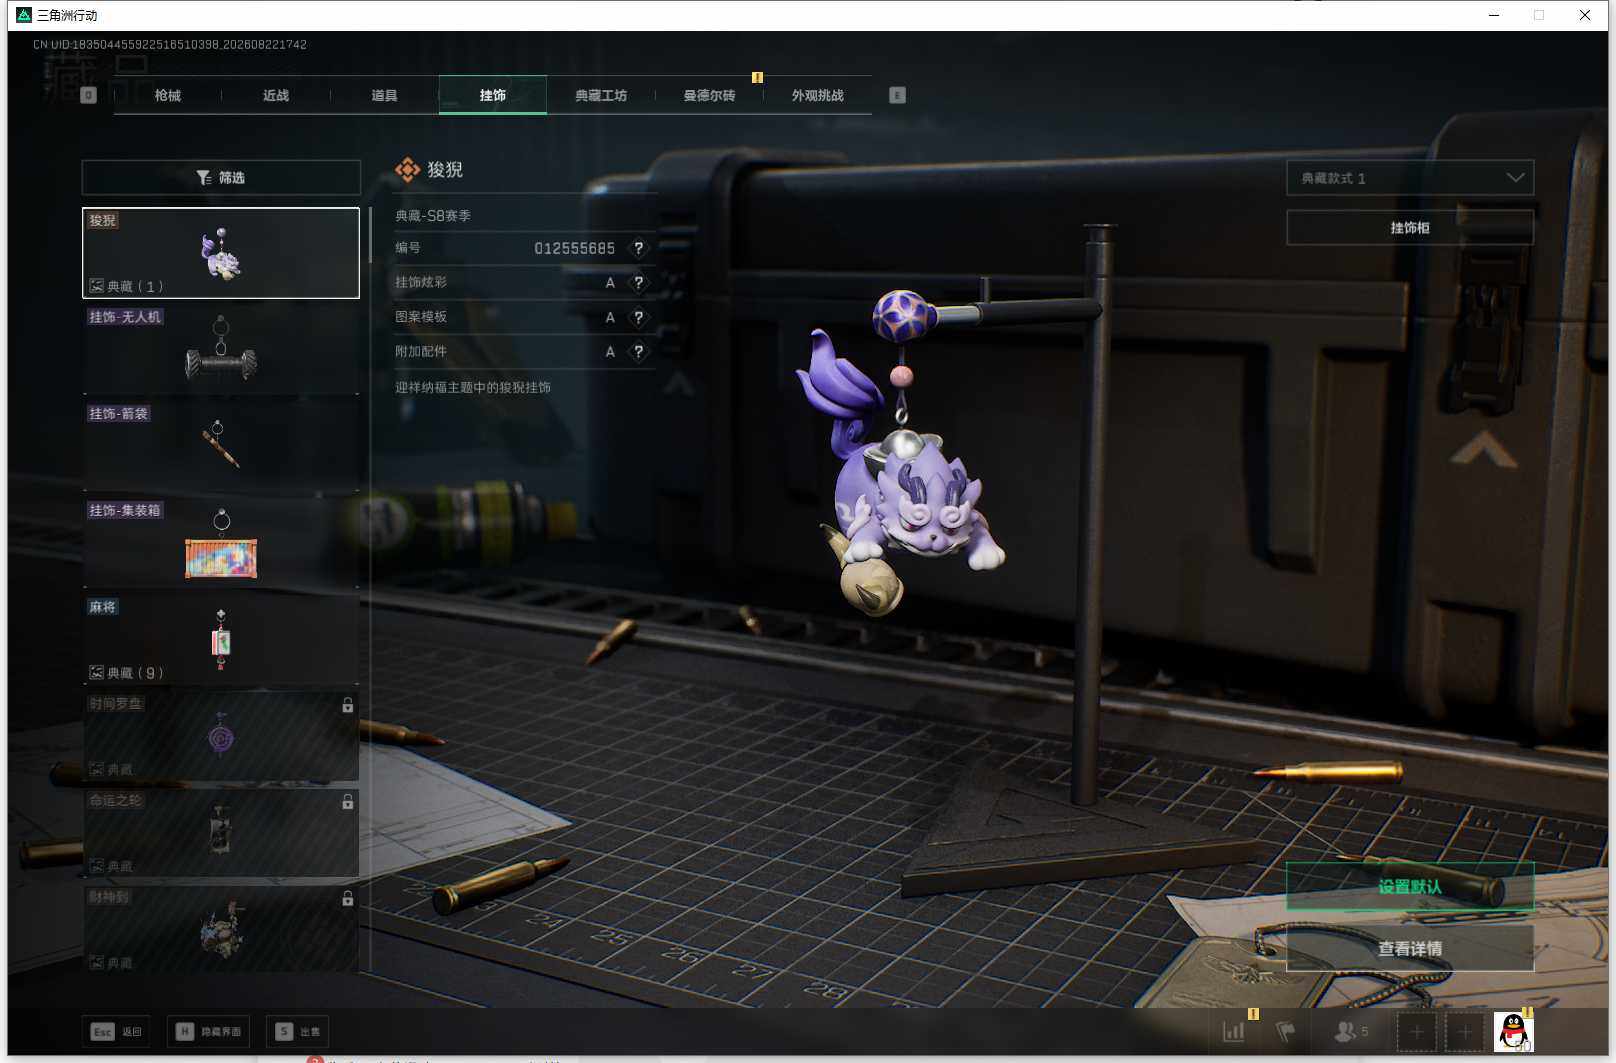The image size is (1616, 1063).
Task: Click the 三角洲行动 app icon in title bar
Action: tap(24, 15)
